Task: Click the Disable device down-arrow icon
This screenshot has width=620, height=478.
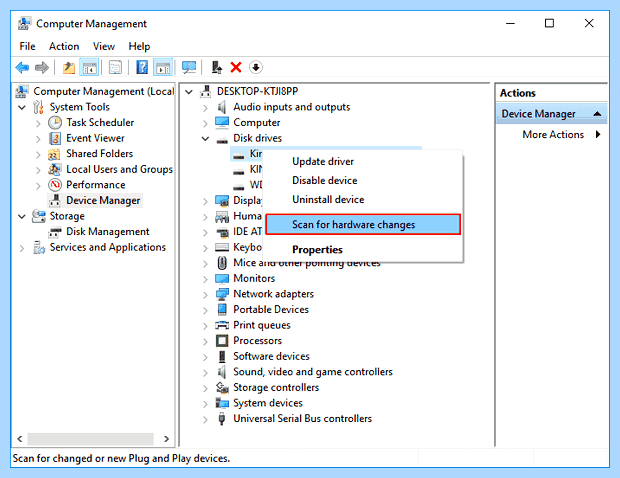Action: point(256,68)
